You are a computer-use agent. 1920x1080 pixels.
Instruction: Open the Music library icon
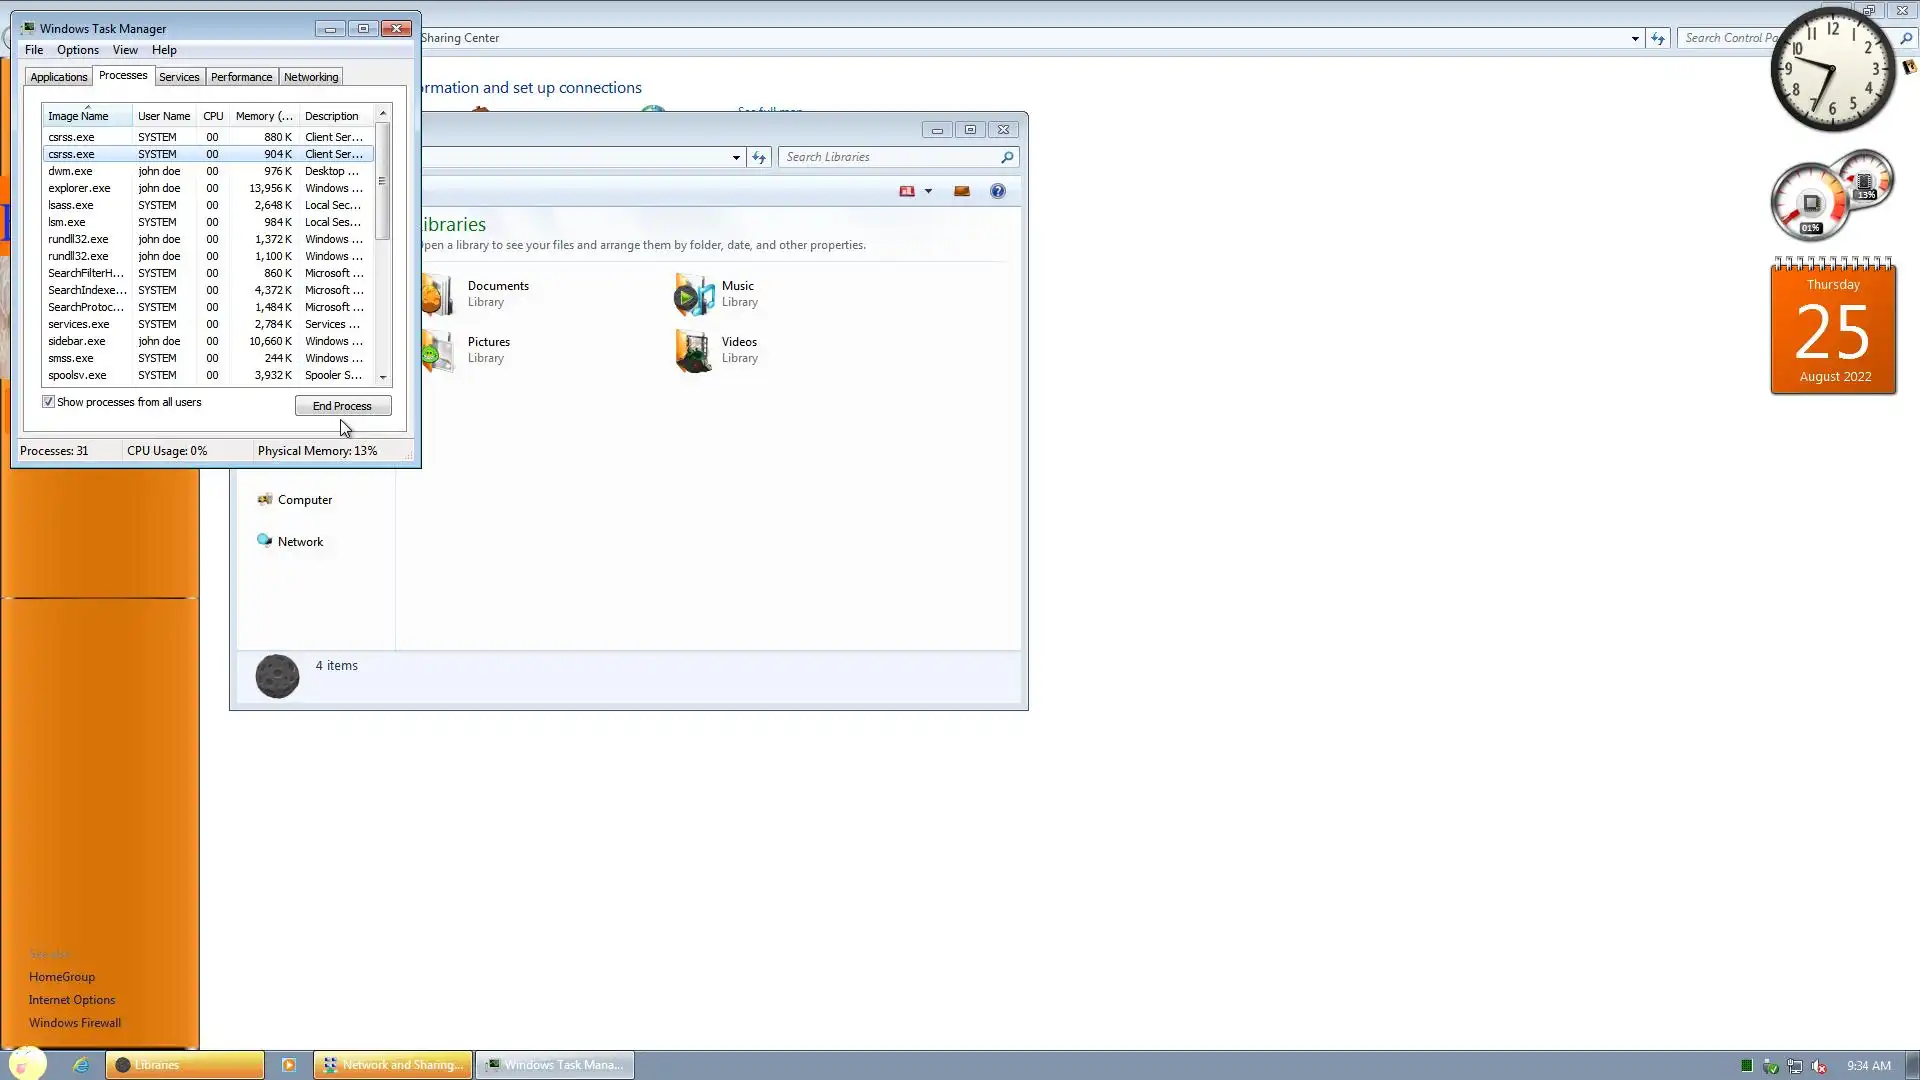click(694, 294)
